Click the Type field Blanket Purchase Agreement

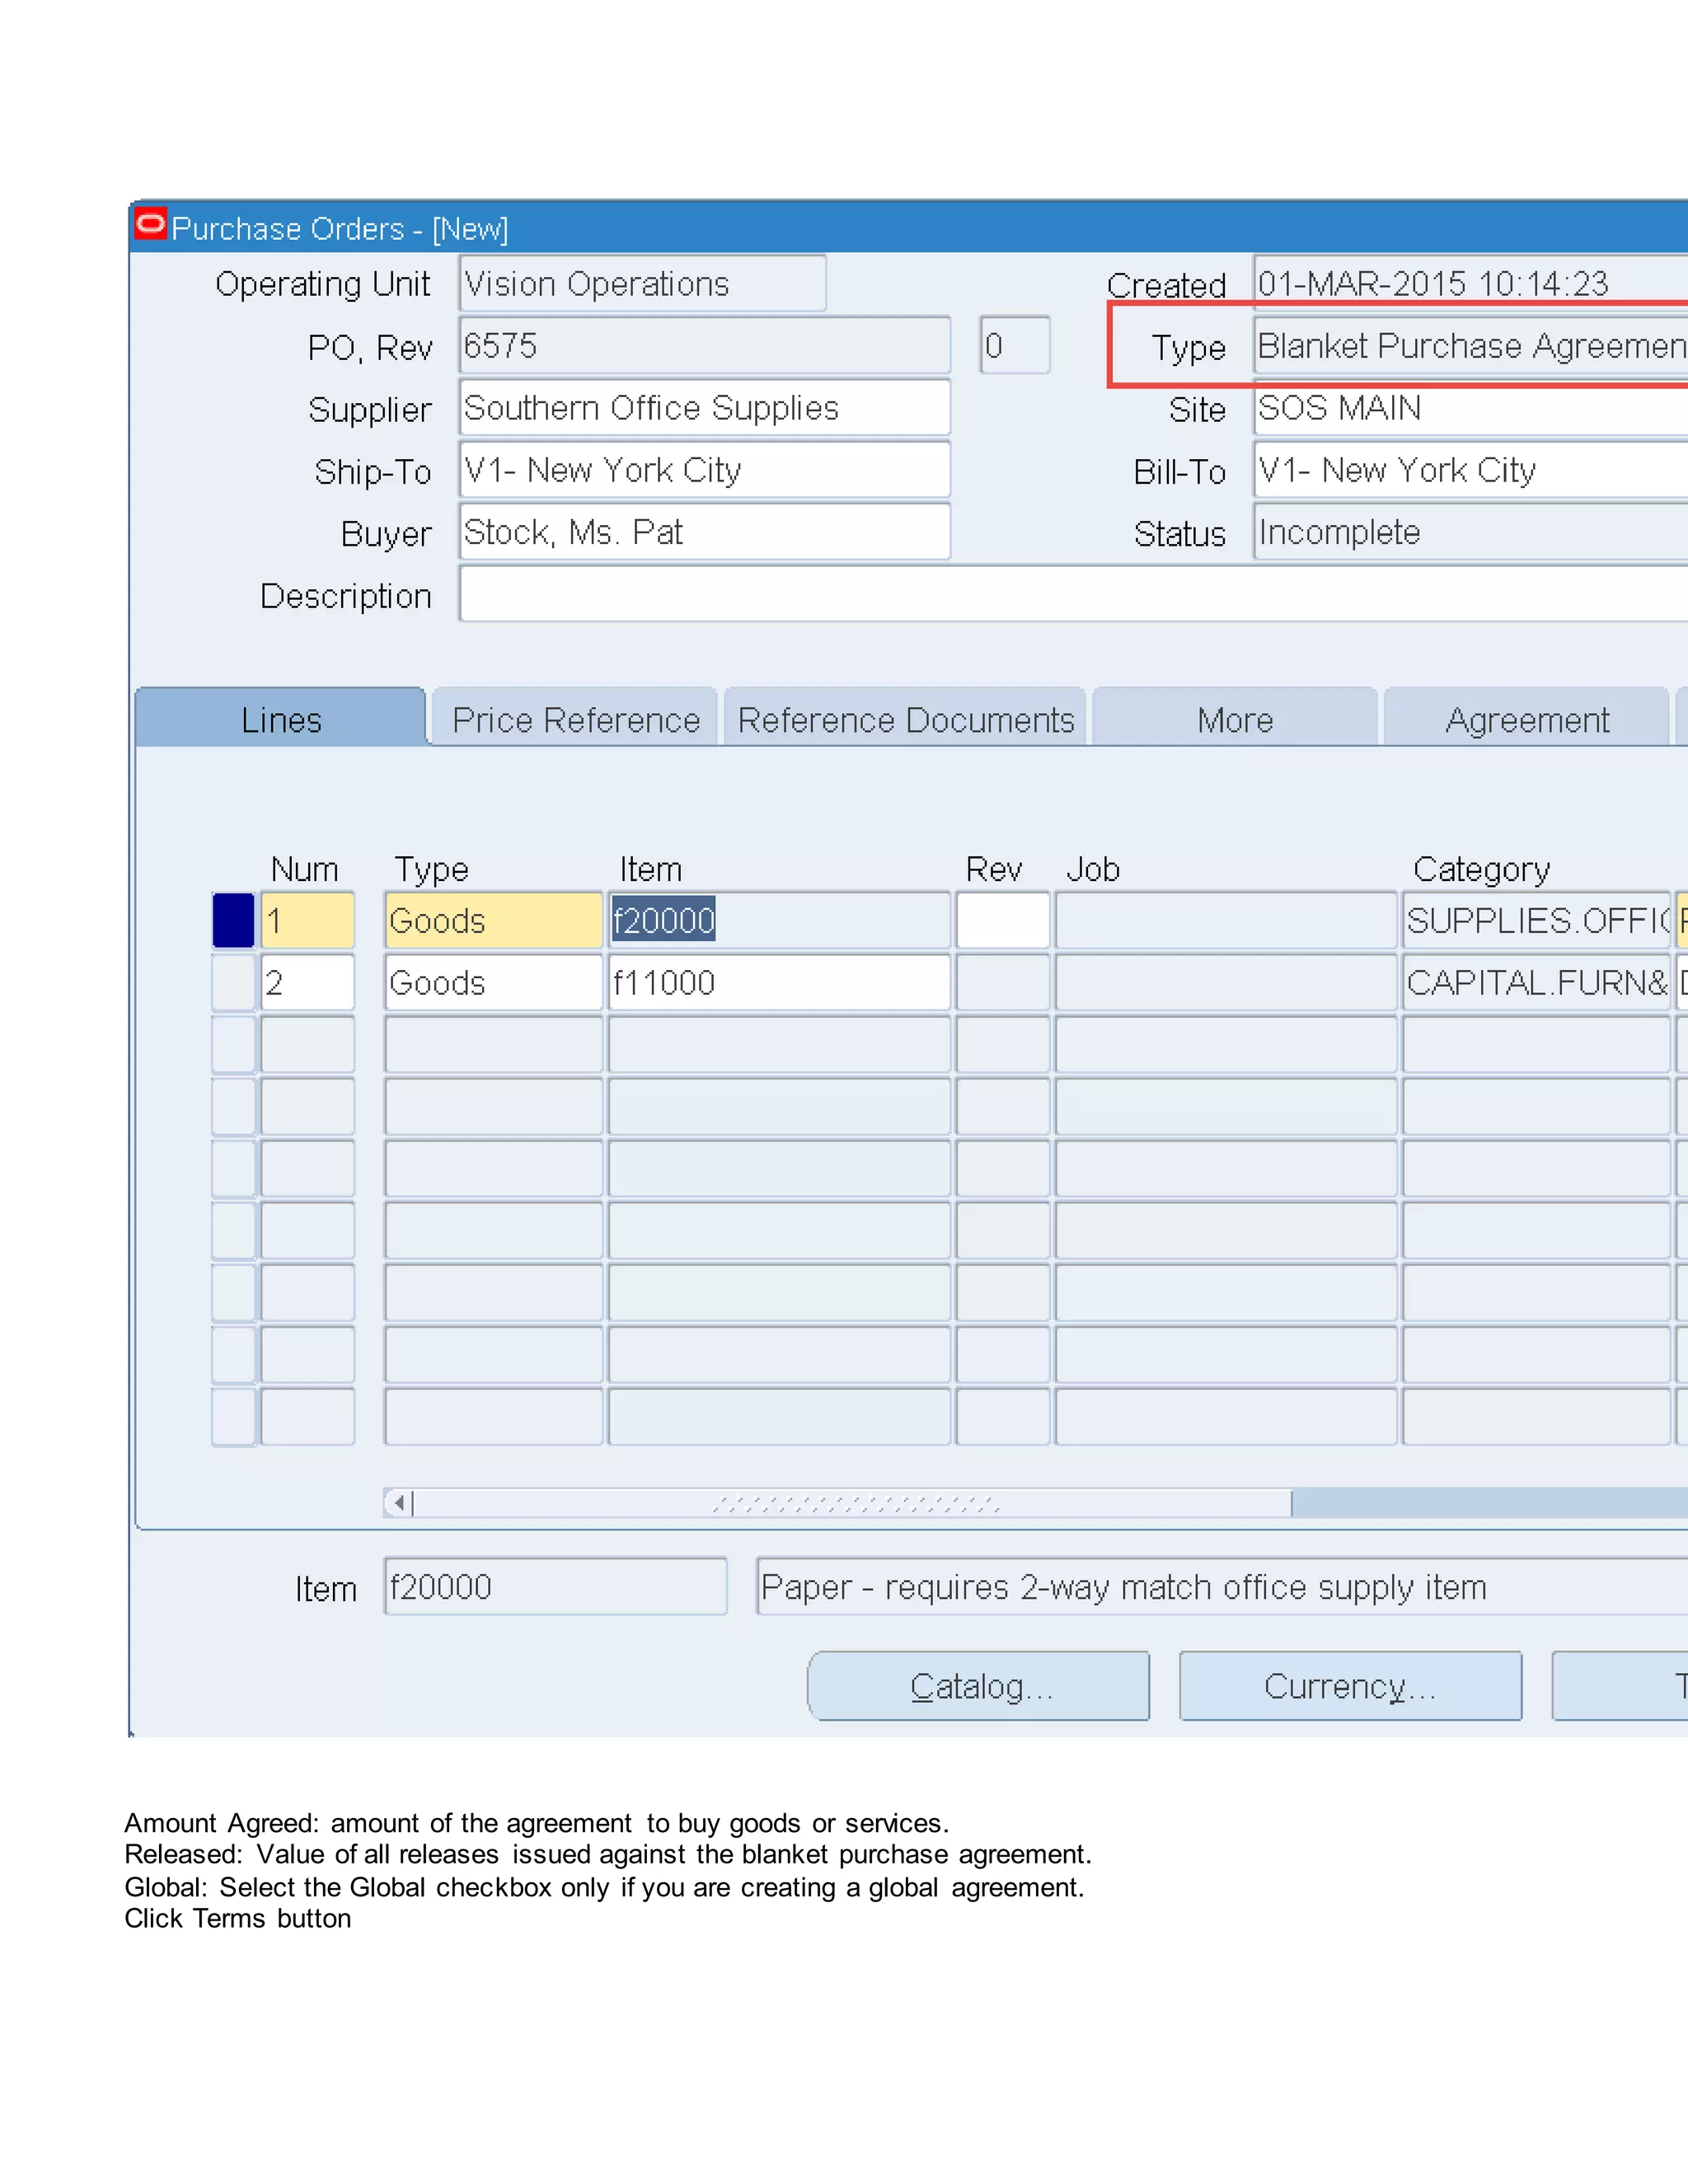(x=1471, y=346)
